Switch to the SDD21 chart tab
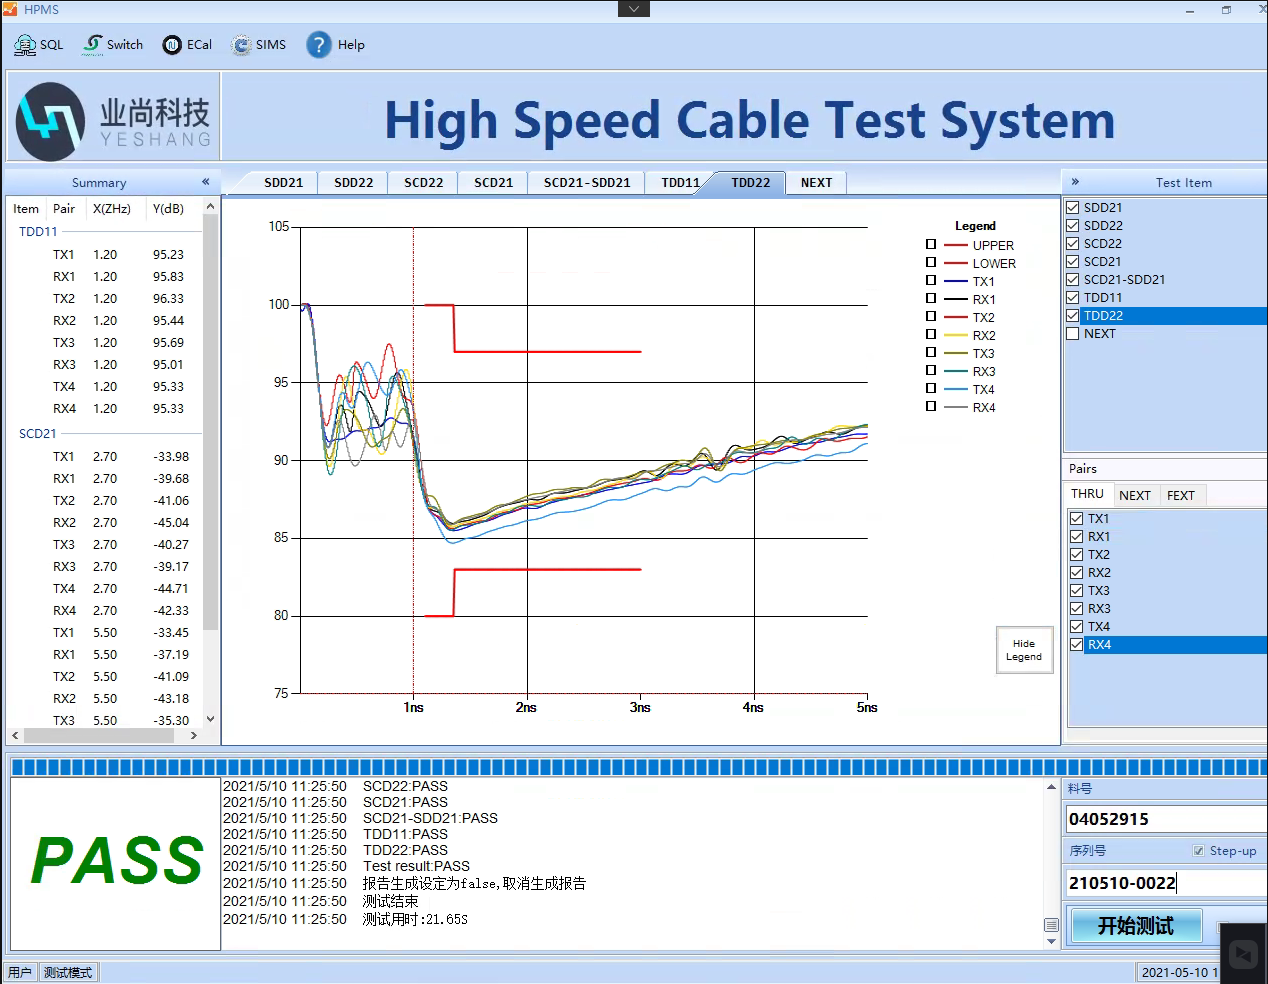Screen dimensions: 1268x984 click(284, 183)
